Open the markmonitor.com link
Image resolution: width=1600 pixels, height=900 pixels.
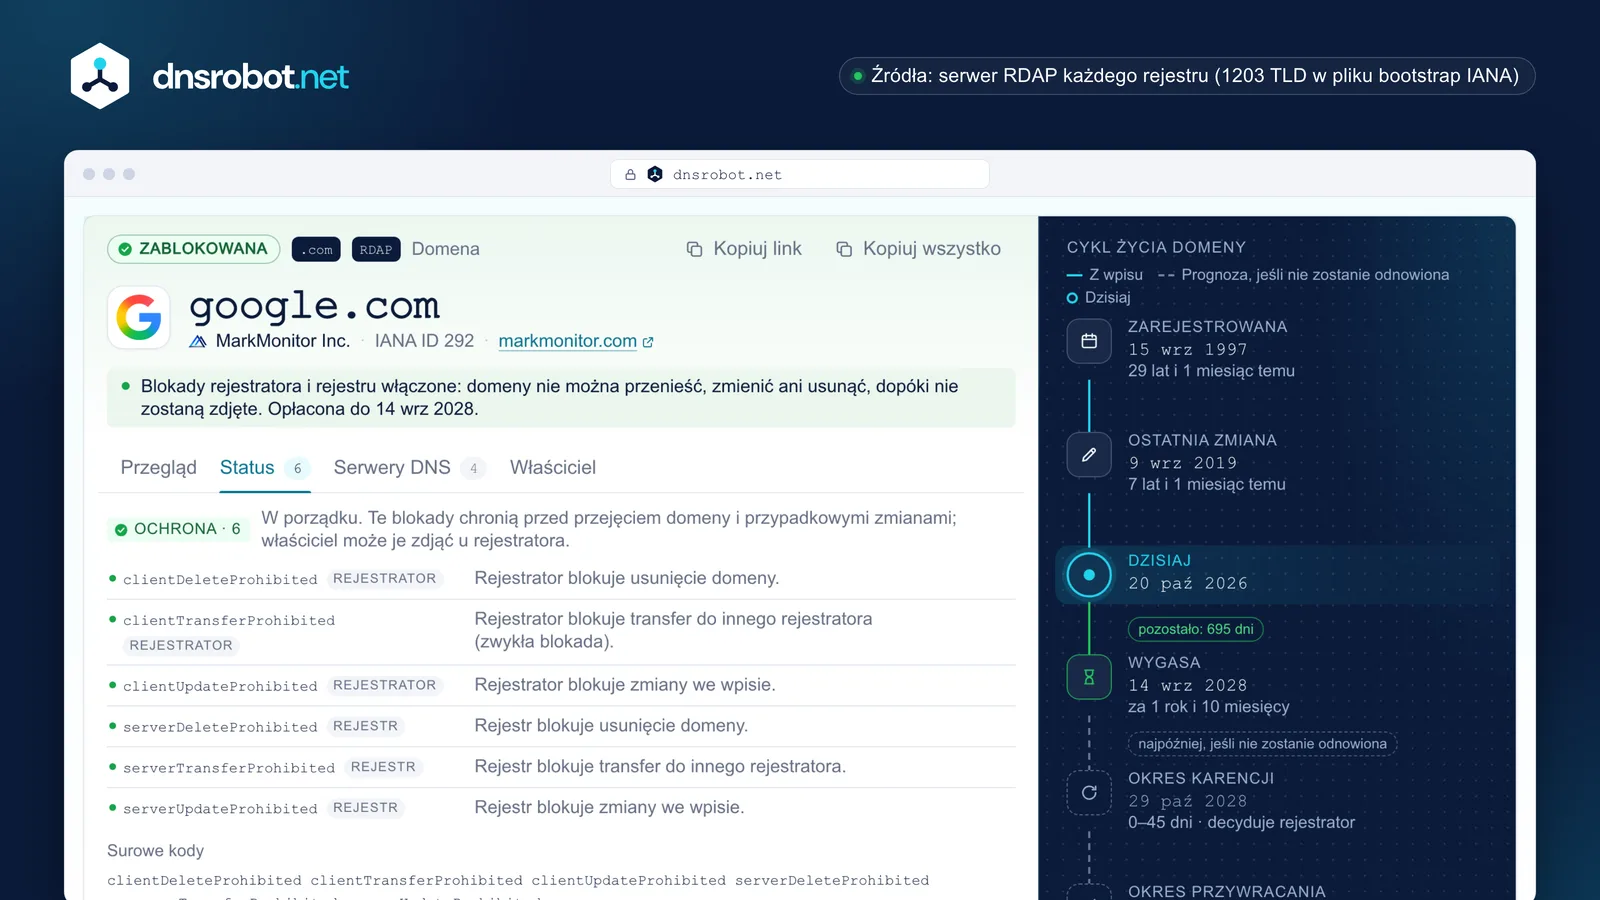(x=567, y=341)
